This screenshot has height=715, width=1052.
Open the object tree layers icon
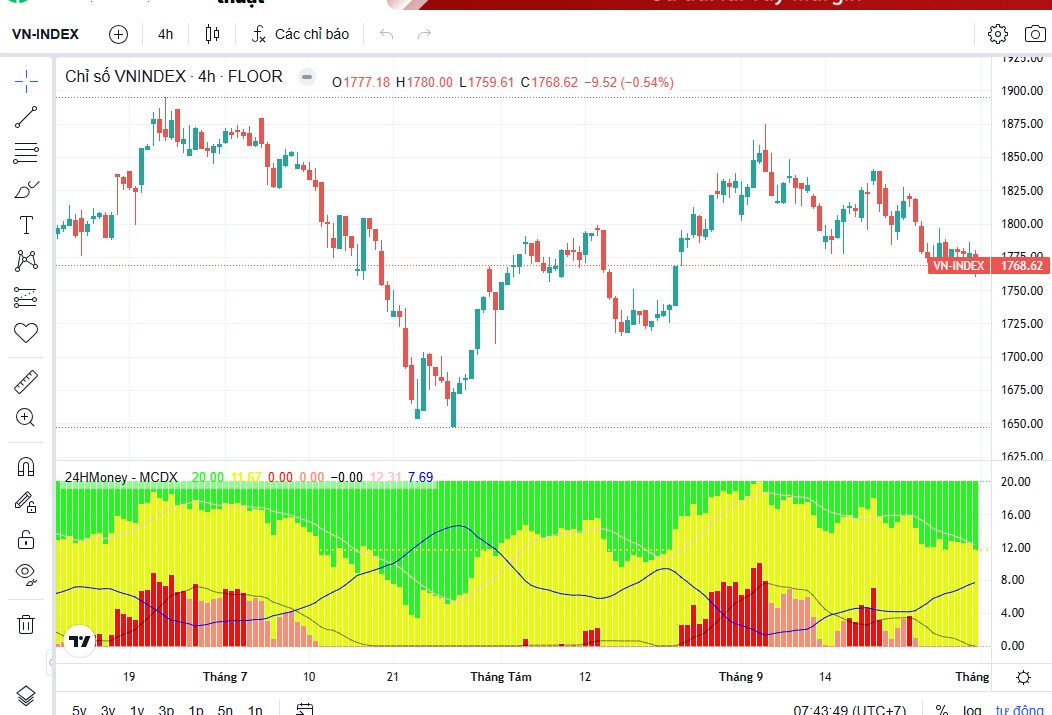click(26, 696)
